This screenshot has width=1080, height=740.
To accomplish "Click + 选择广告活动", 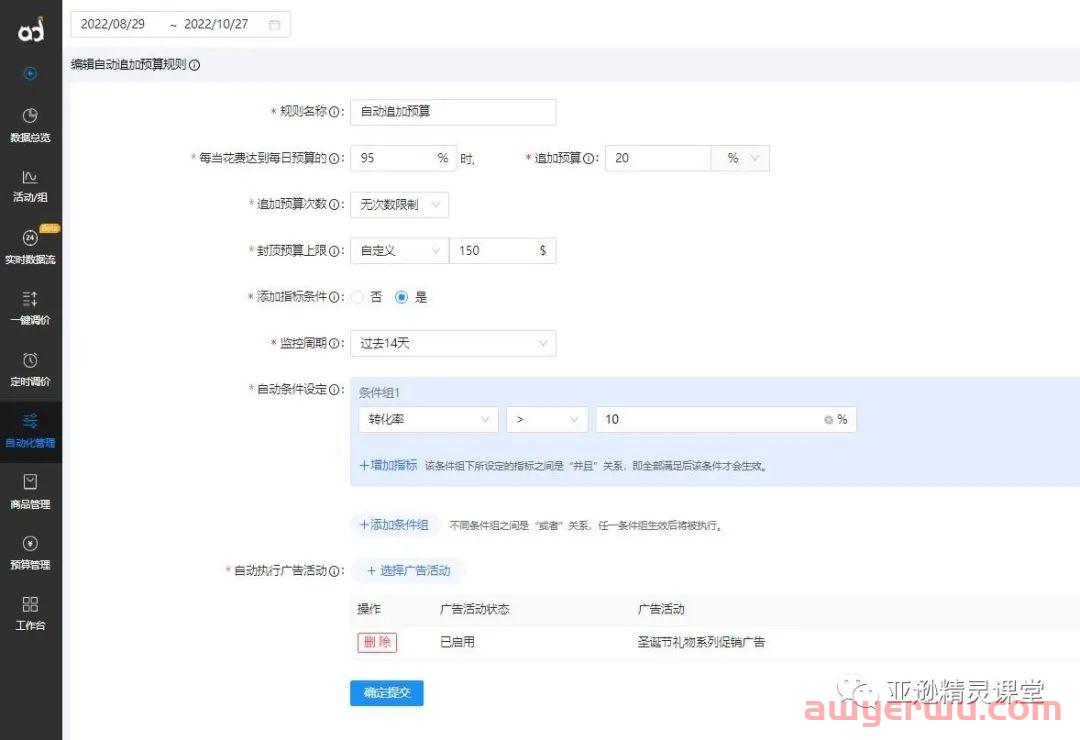I will [408, 571].
